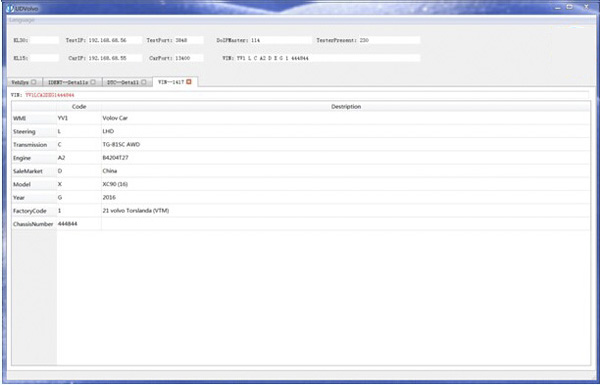Screen dimensions: 600x385
Task: Select the VIN--1417 tab
Action: click(x=175, y=82)
